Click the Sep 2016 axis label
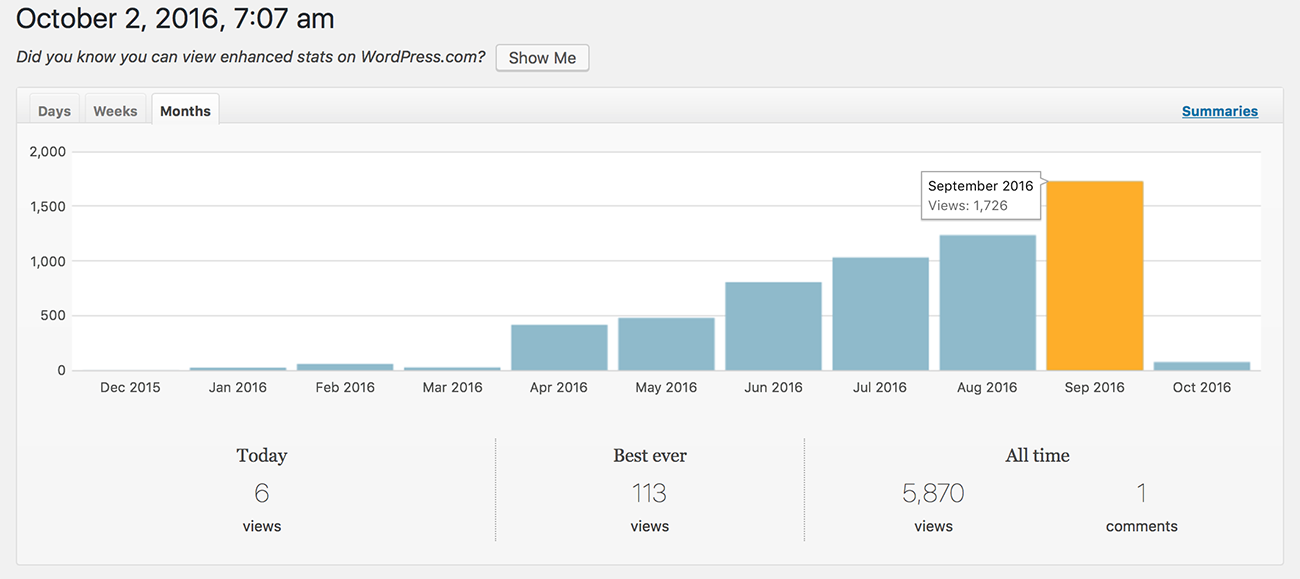 [1094, 388]
